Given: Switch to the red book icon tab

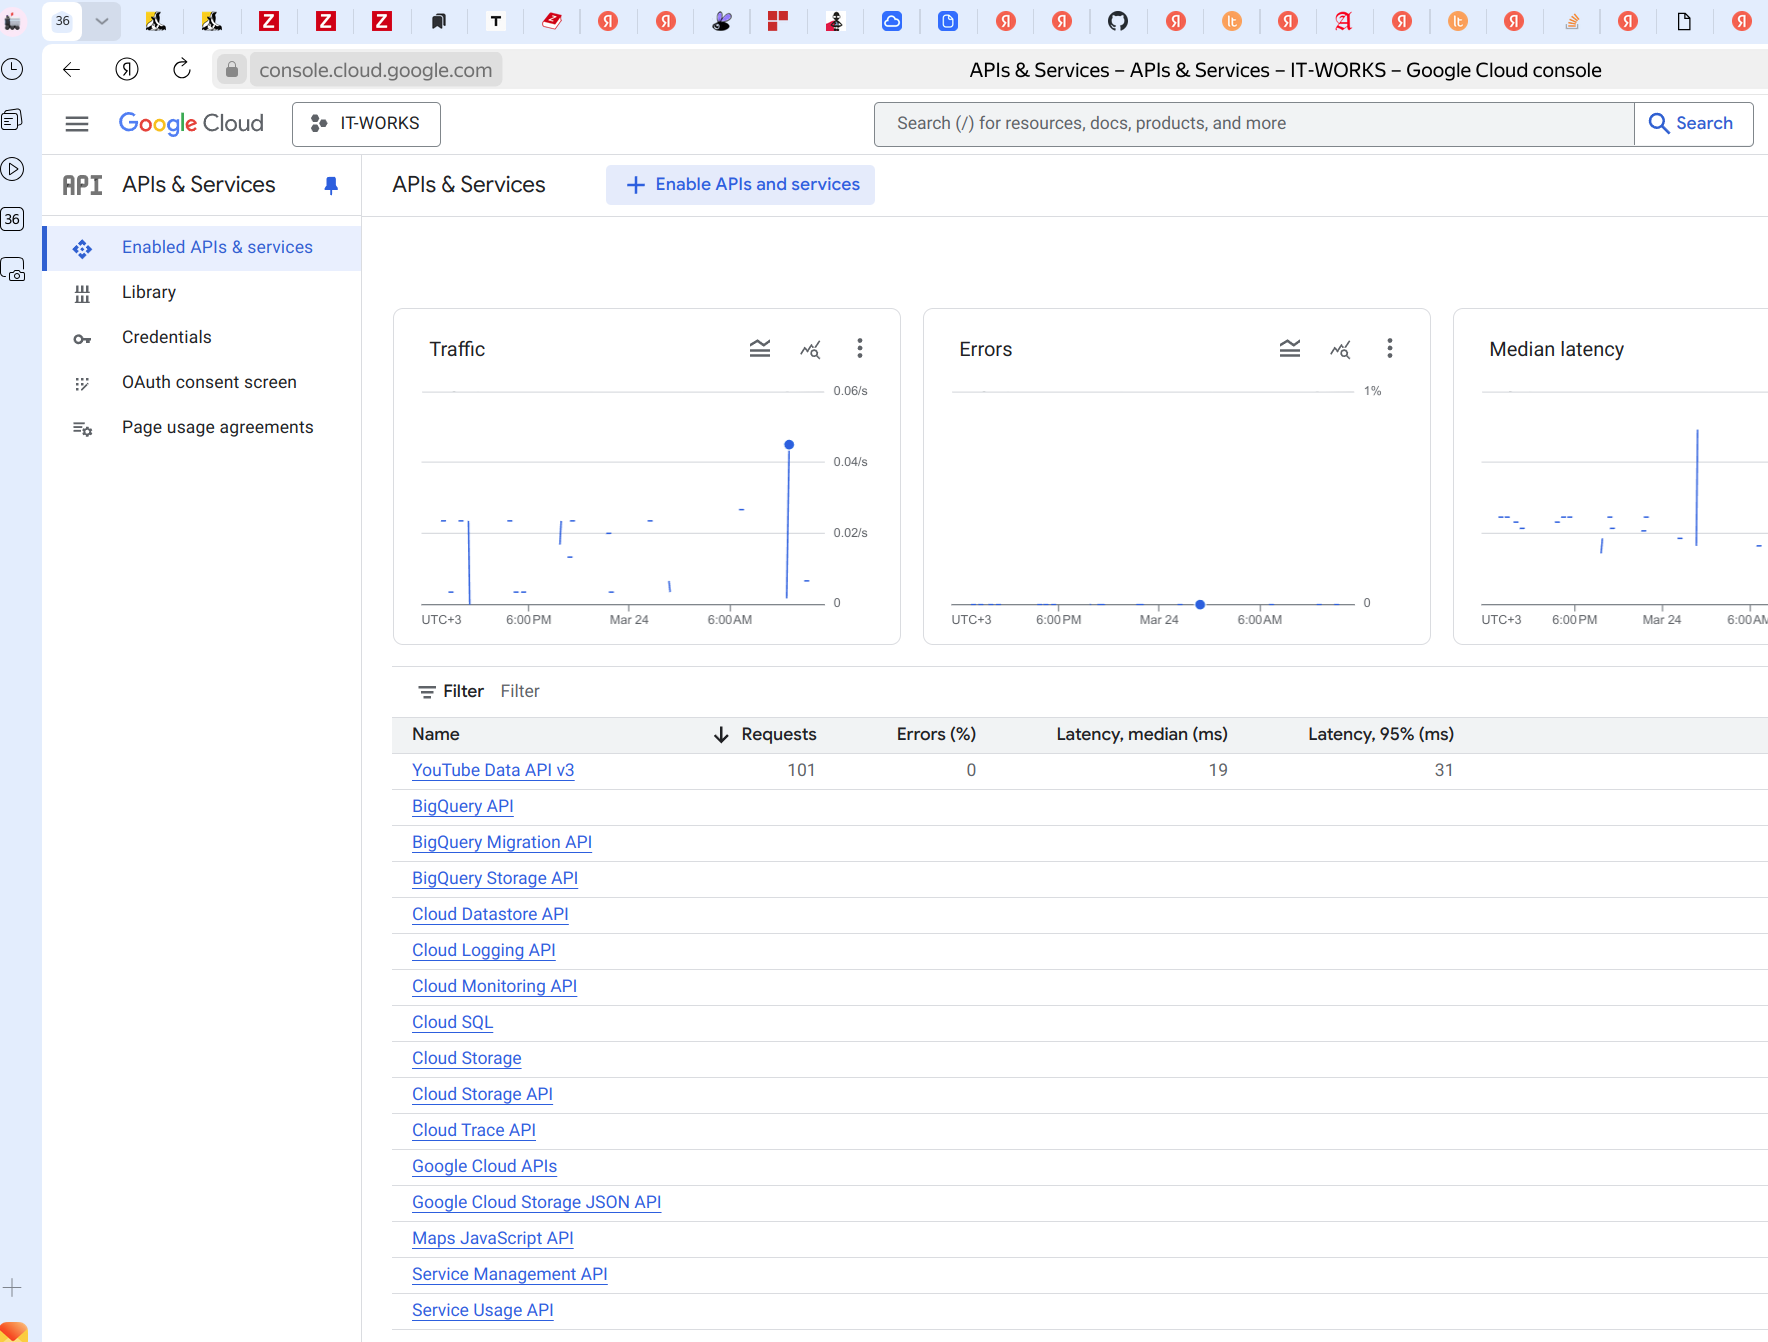Looking at the screenshot, I should click(552, 21).
